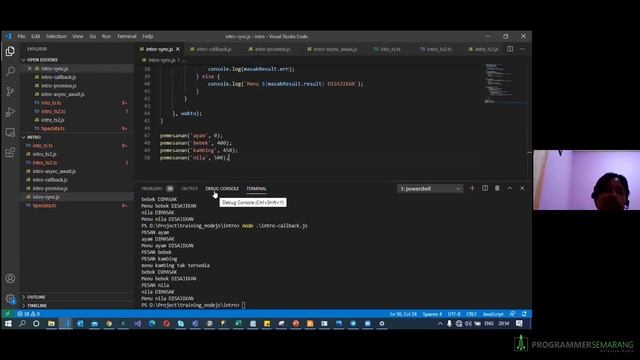The image size is (640, 360).
Task: Click Ln 50, Col 24 in status bar
Action: pyautogui.click(x=403, y=314)
